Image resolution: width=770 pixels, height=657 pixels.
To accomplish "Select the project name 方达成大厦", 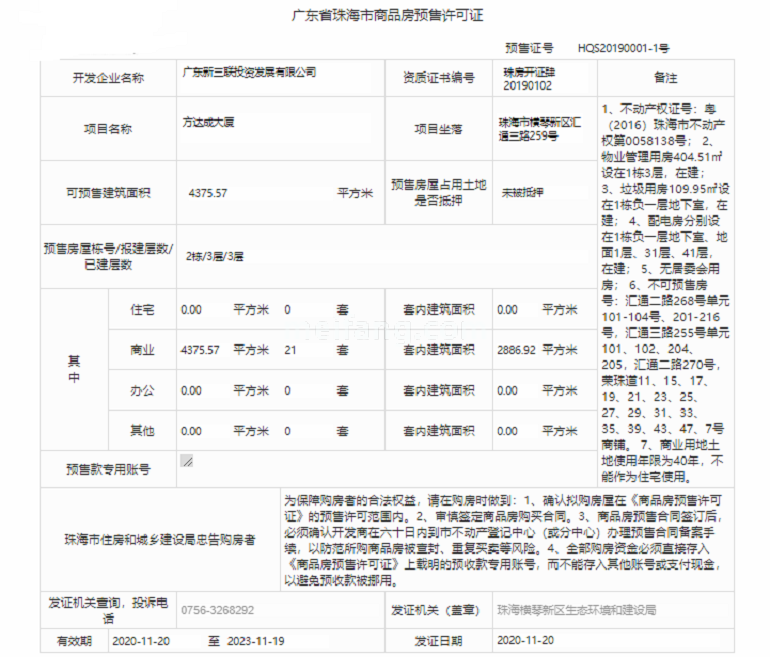I will (207, 128).
